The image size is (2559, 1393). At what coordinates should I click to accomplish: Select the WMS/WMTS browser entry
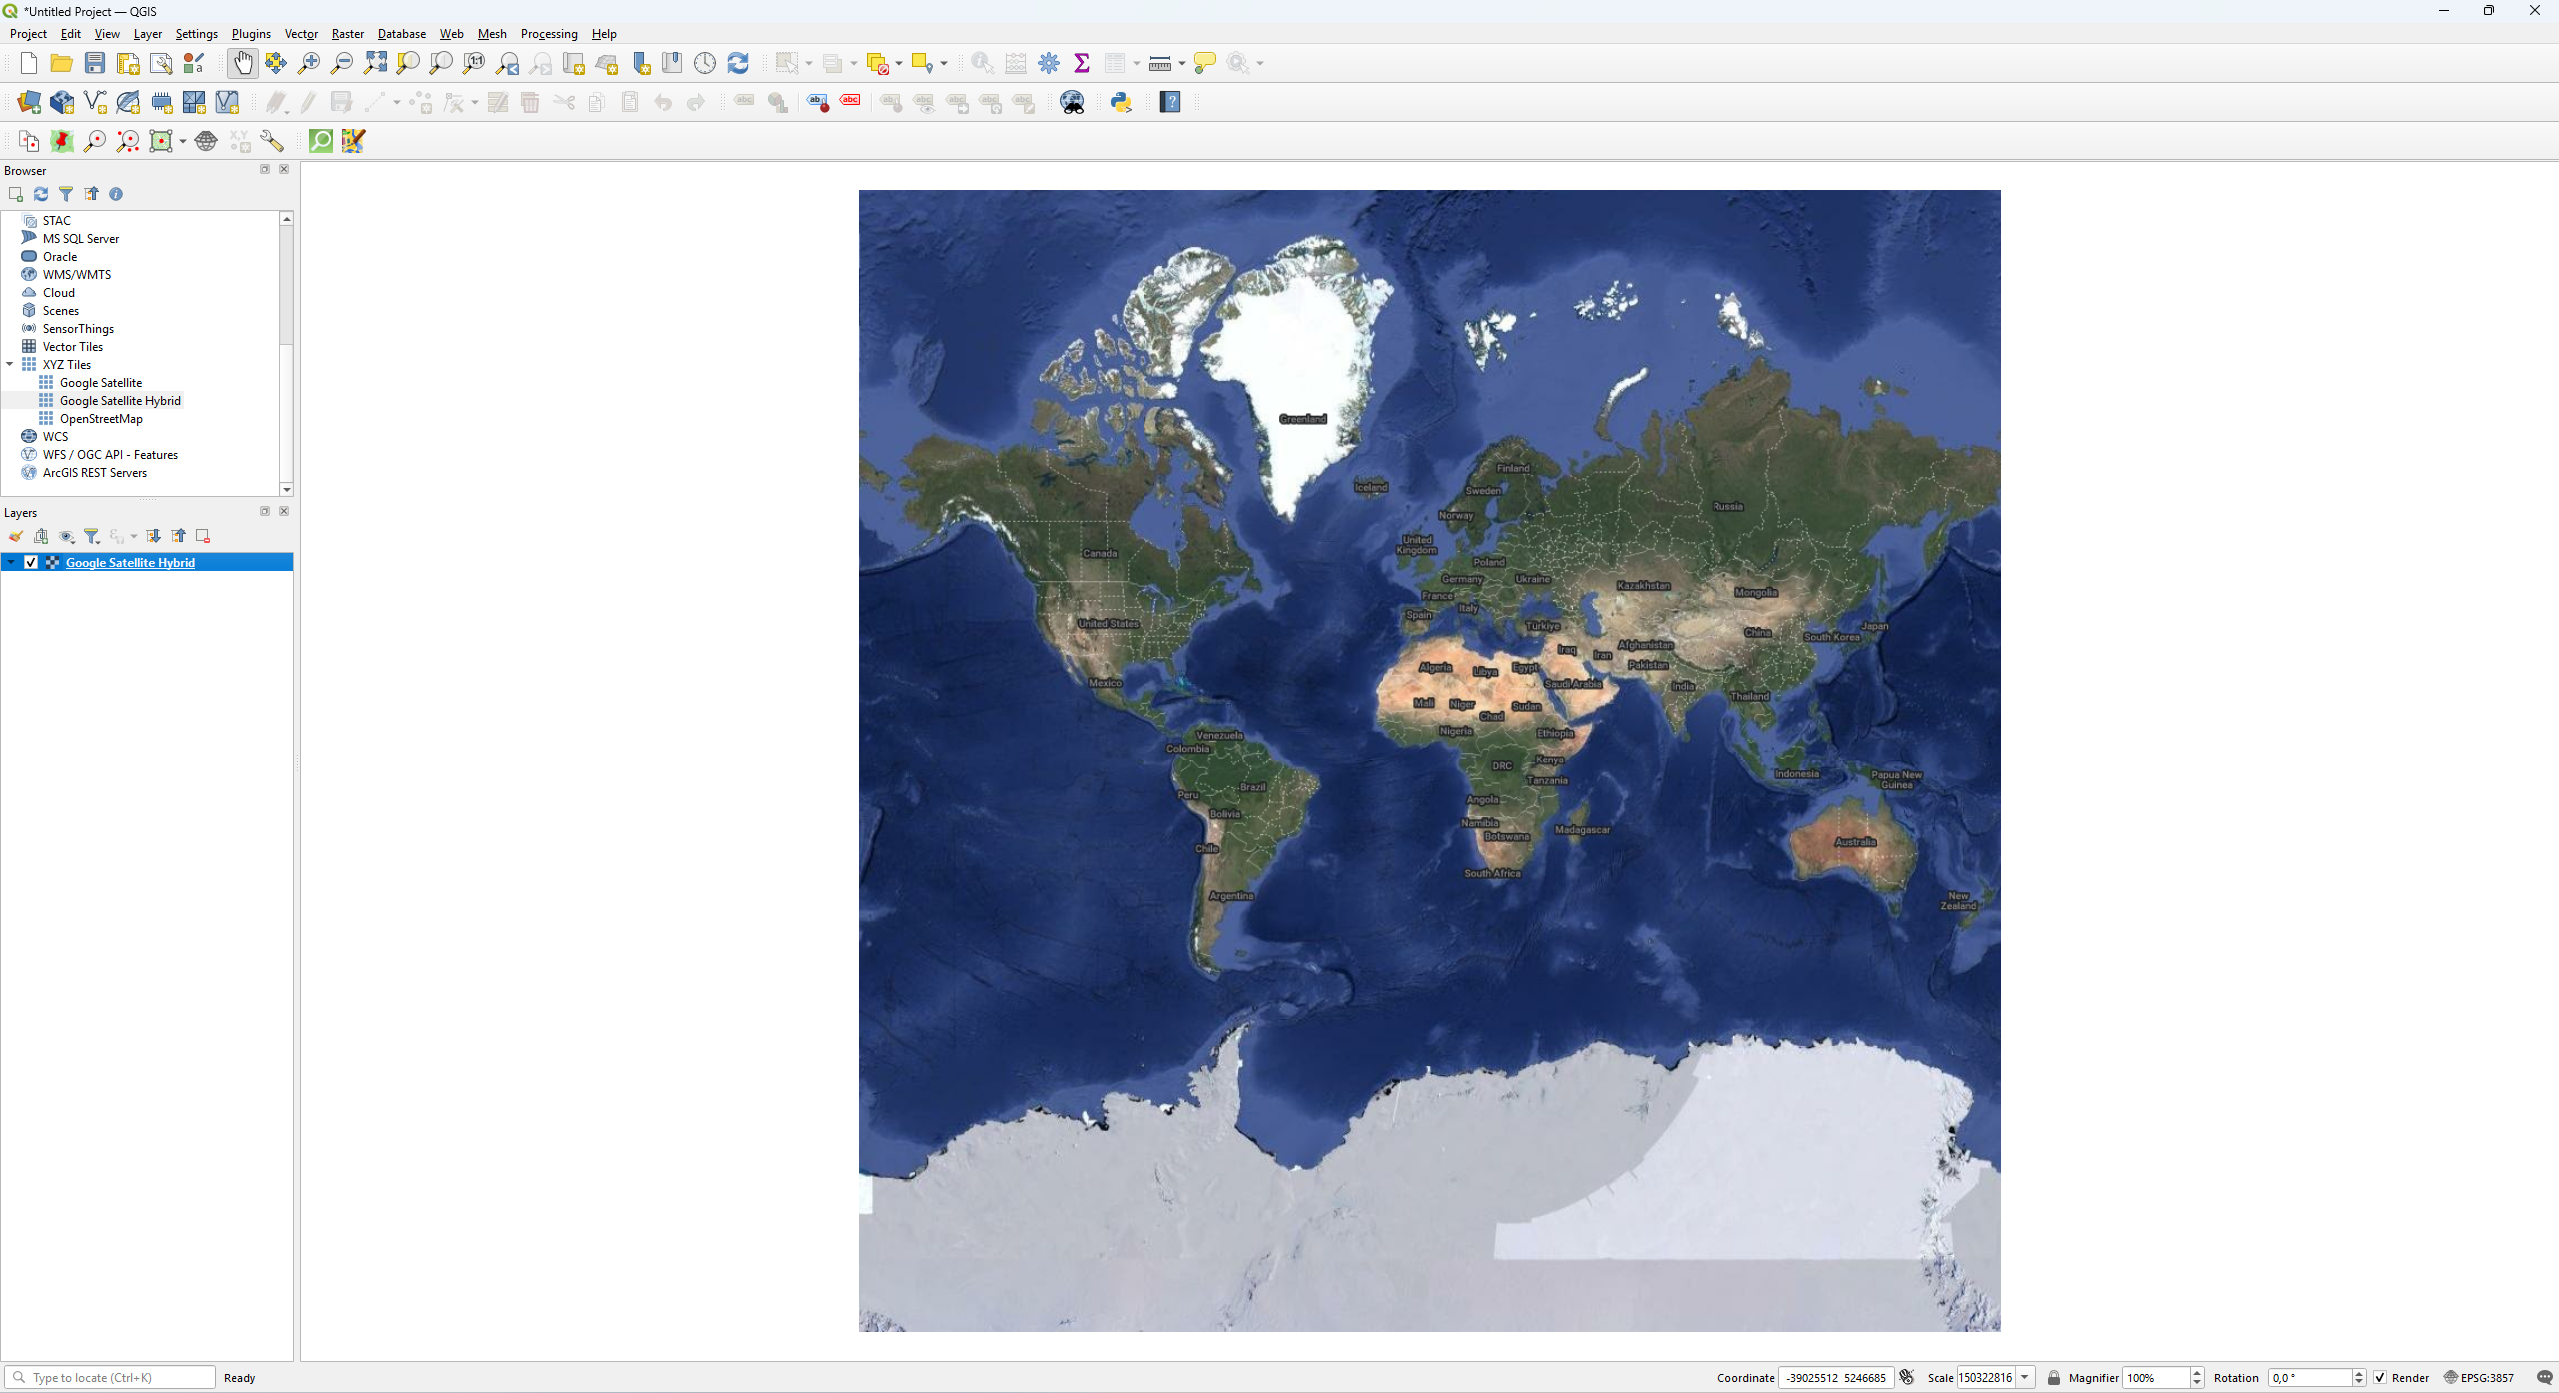tap(77, 275)
